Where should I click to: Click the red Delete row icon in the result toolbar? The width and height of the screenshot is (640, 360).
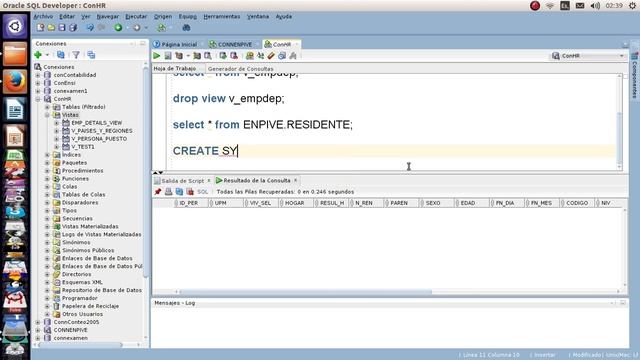pos(190,191)
